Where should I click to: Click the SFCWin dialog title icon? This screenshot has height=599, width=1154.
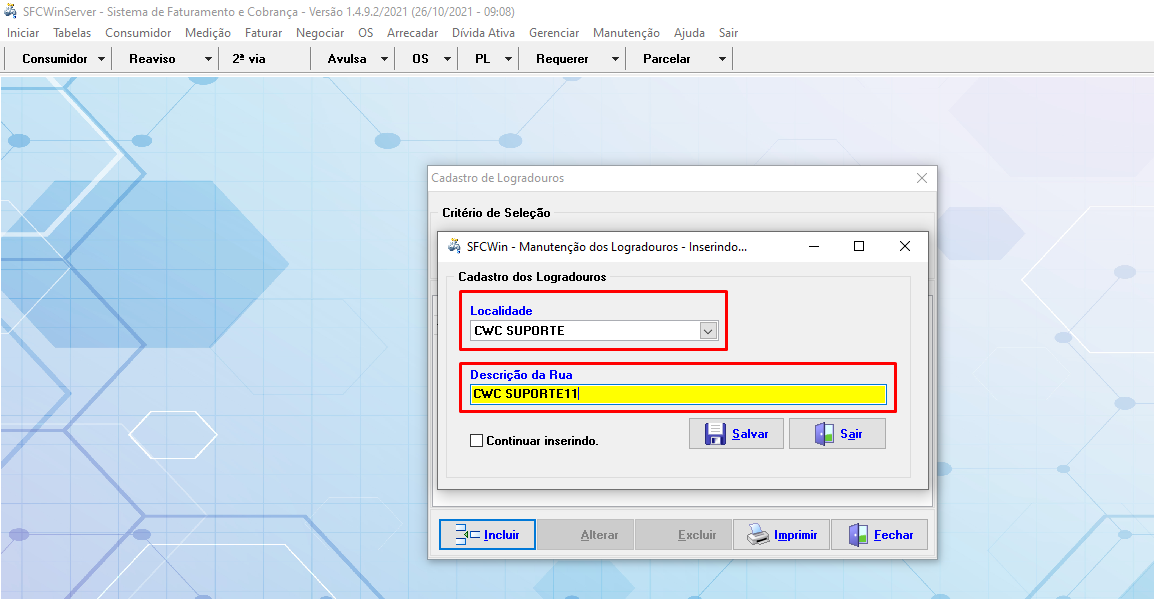tap(453, 246)
